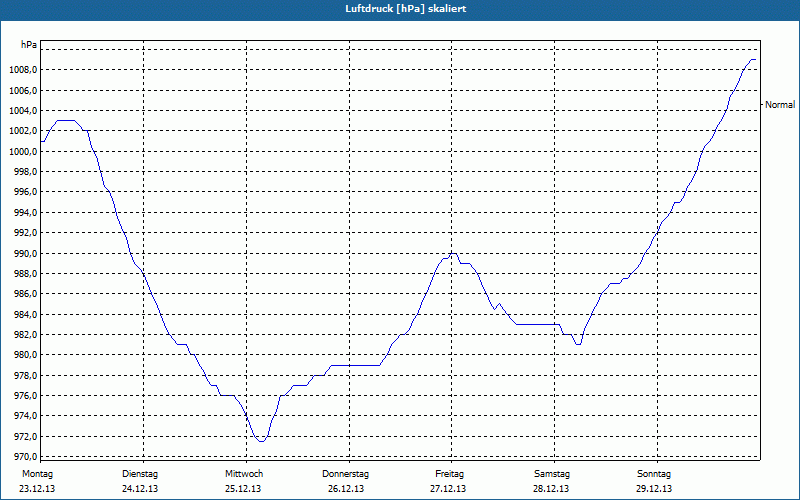The width and height of the screenshot is (800, 500).
Task: Select the 970,0 axis value
Action: pos(25,457)
